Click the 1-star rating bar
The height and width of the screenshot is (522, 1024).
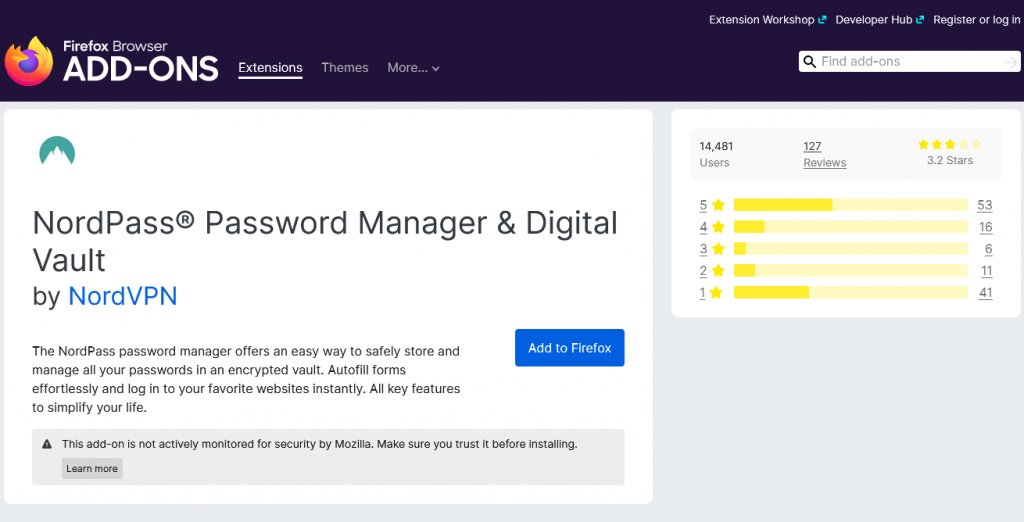point(850,292)
